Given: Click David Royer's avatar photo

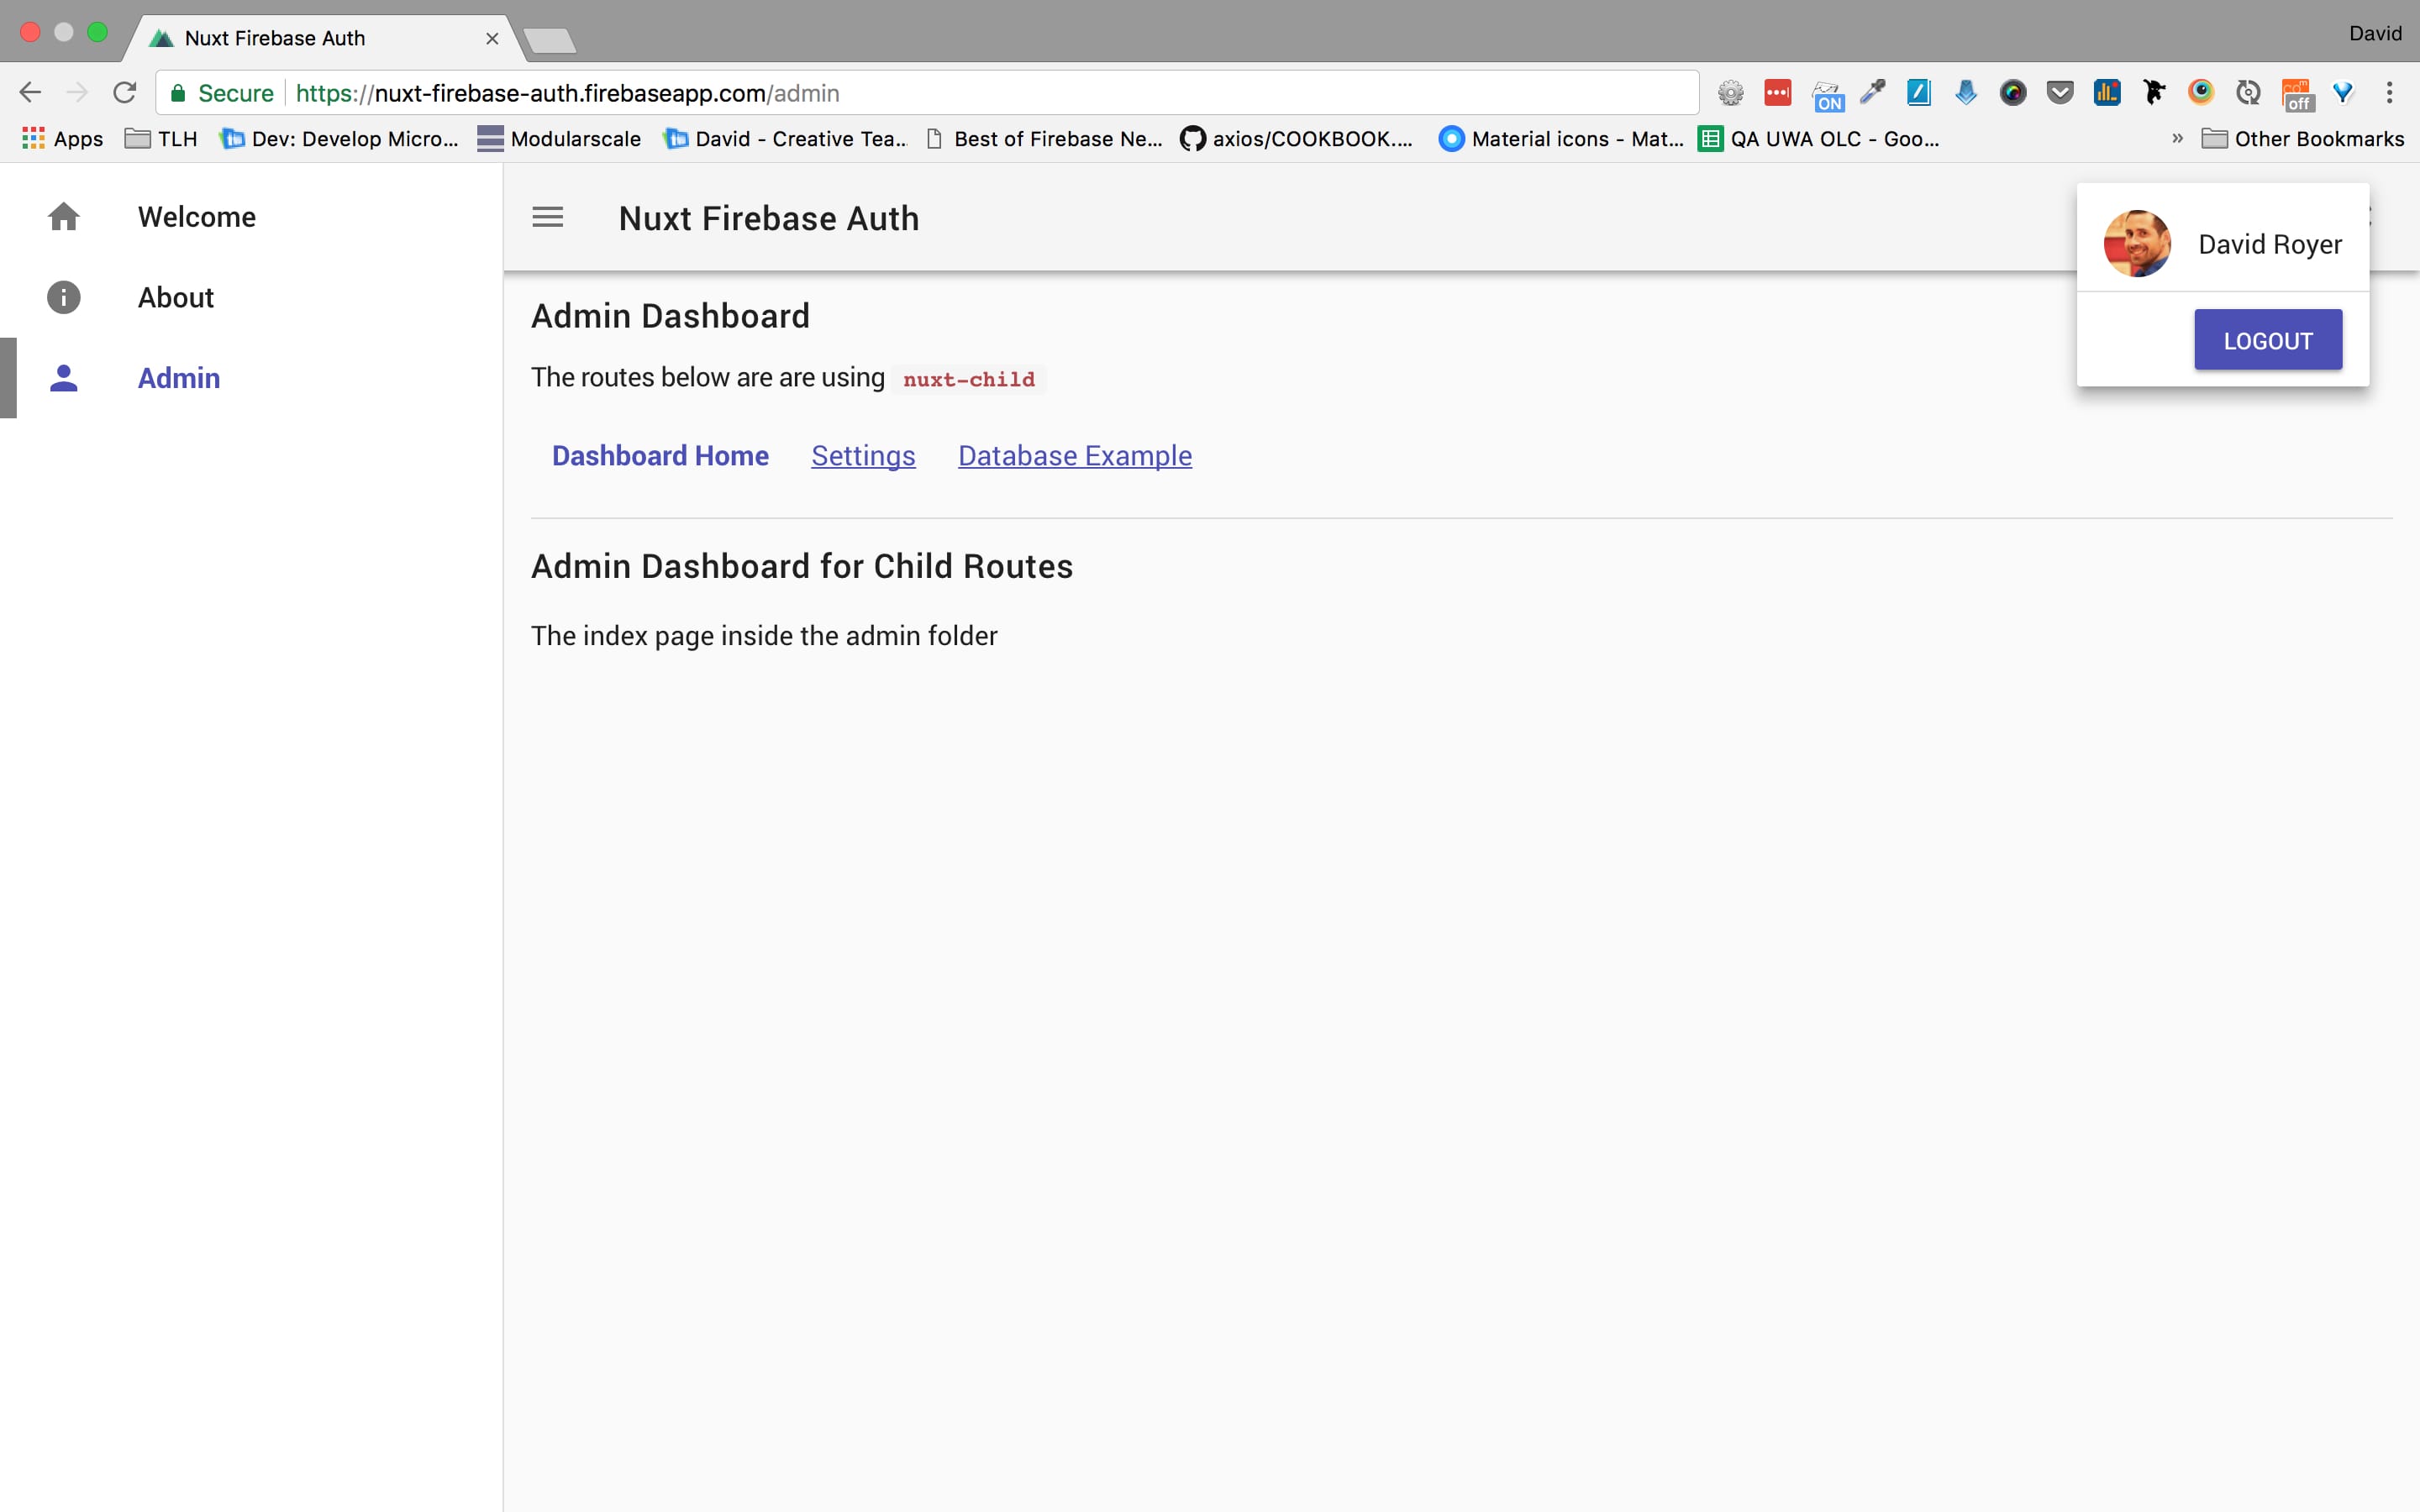Looking at the screenshot, I should [2136, 244].
